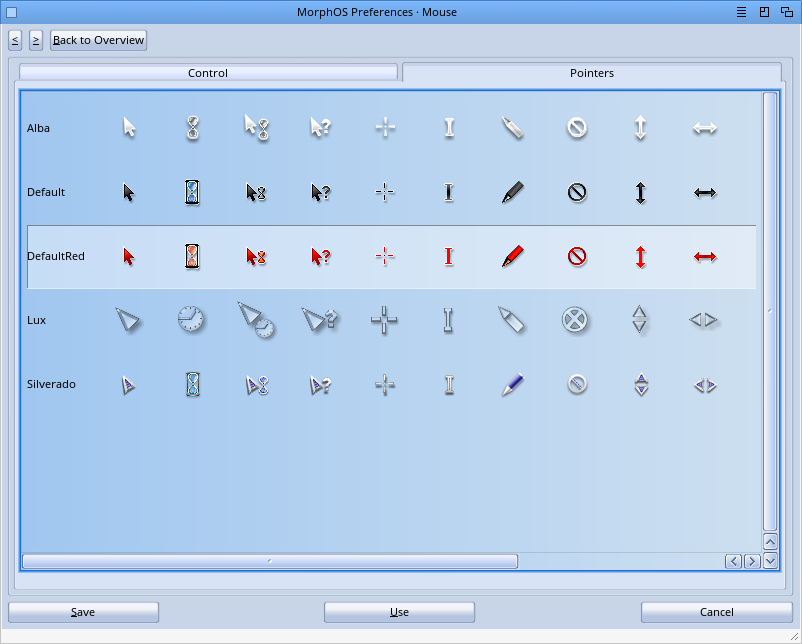Select the Lux triangle arrow pointer
802x644 pixels.
127,320
